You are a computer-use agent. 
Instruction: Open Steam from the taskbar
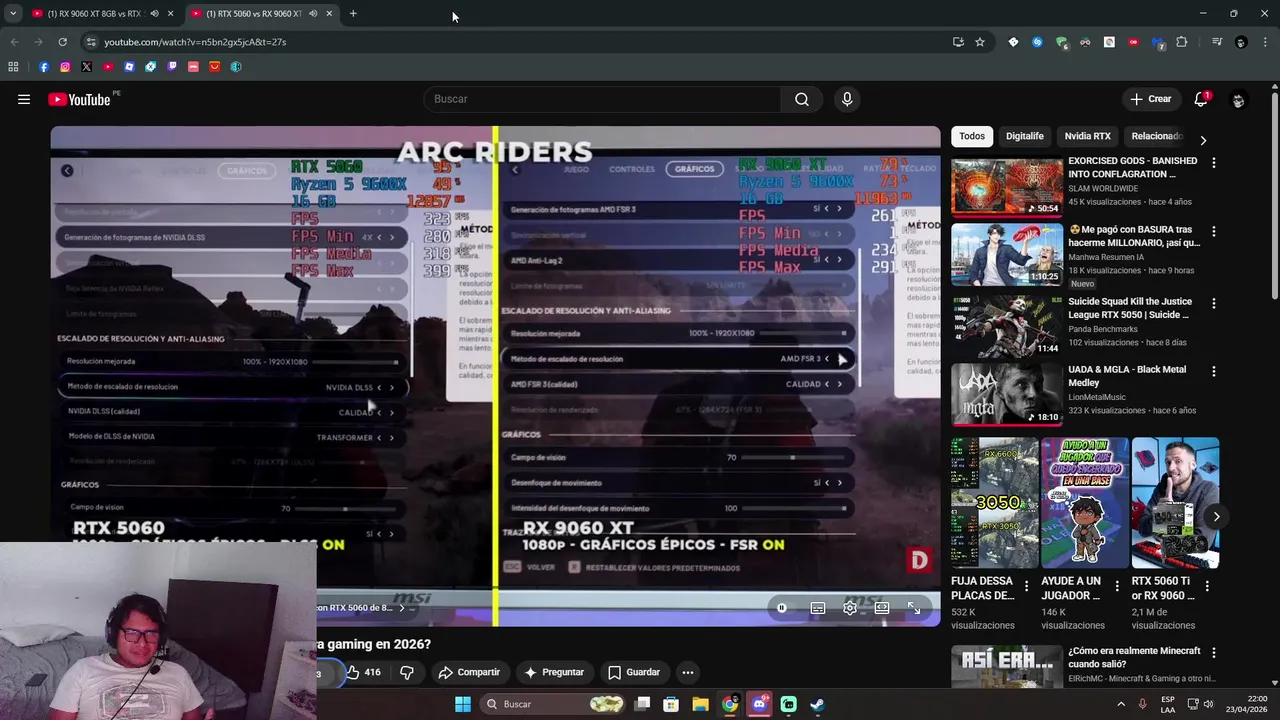tap(817, 704)
